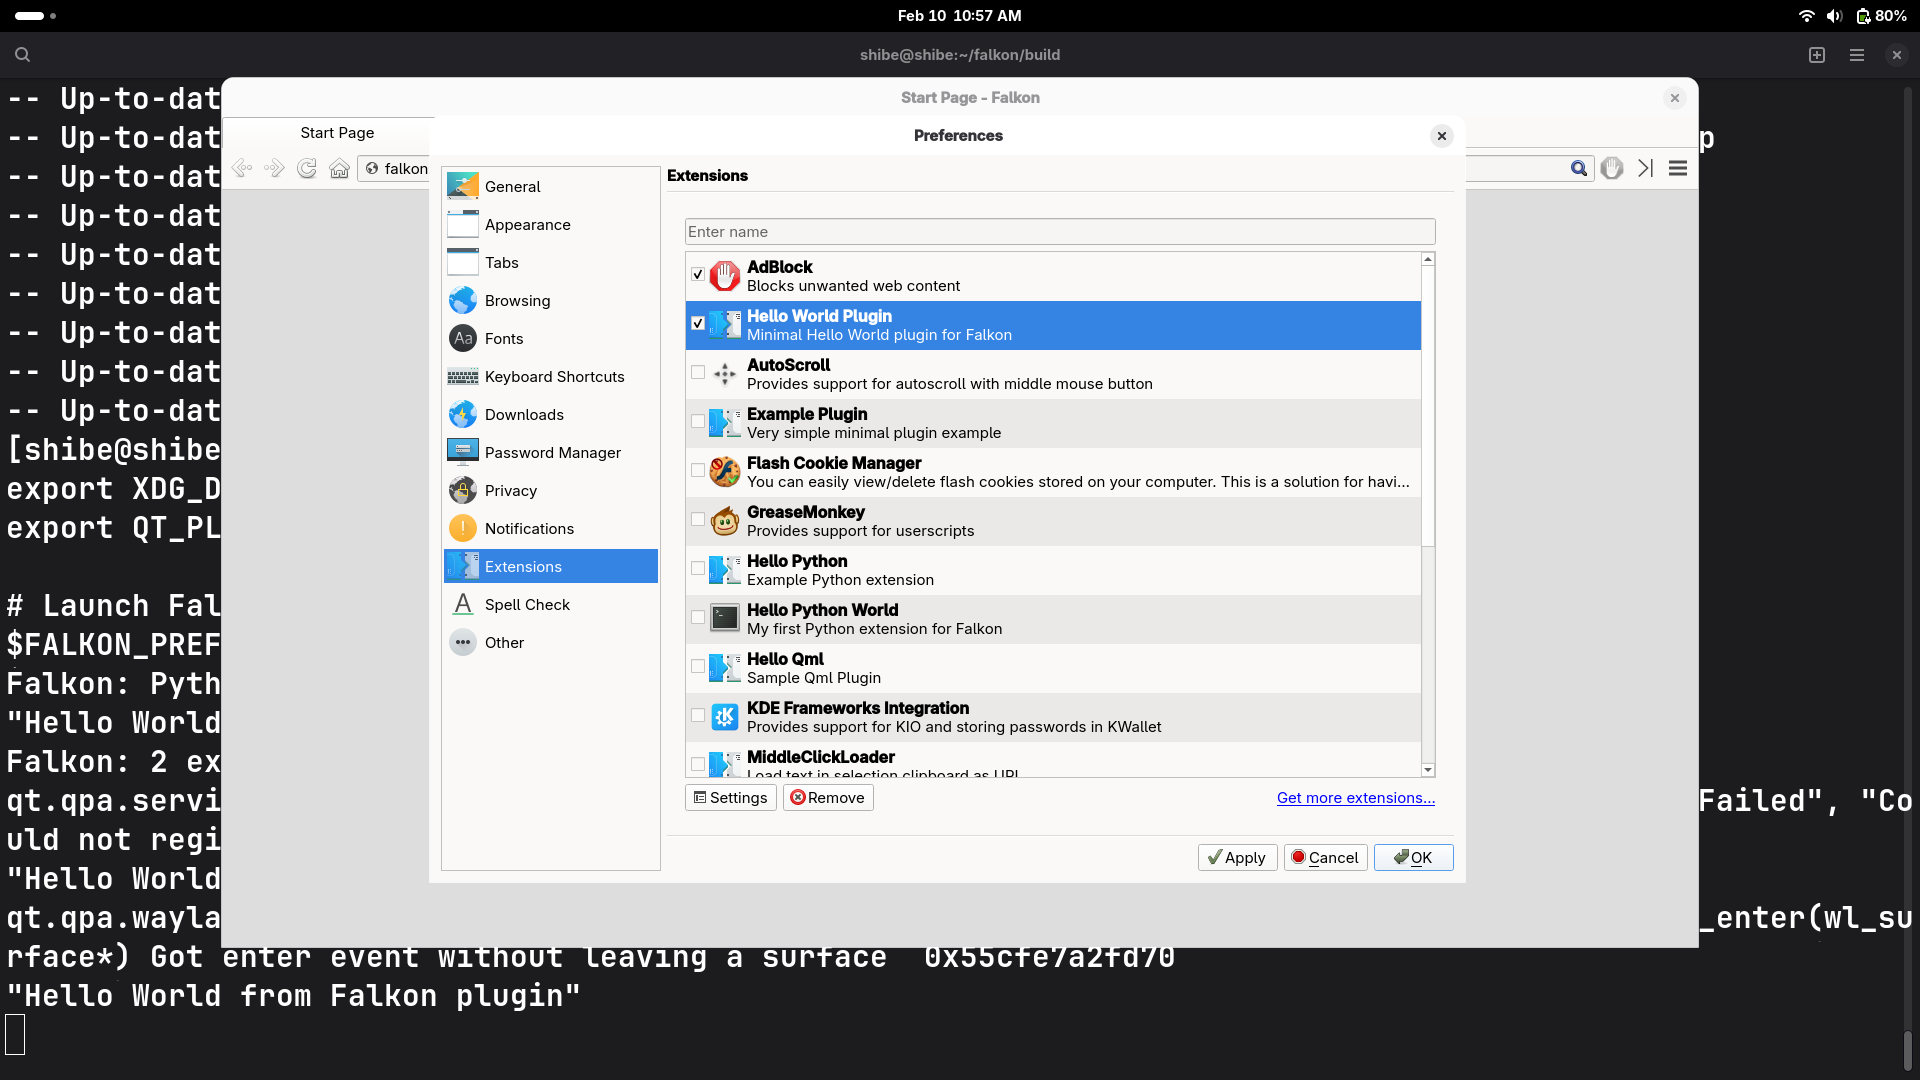Select the Password Manager section

[x=553, y=452]
